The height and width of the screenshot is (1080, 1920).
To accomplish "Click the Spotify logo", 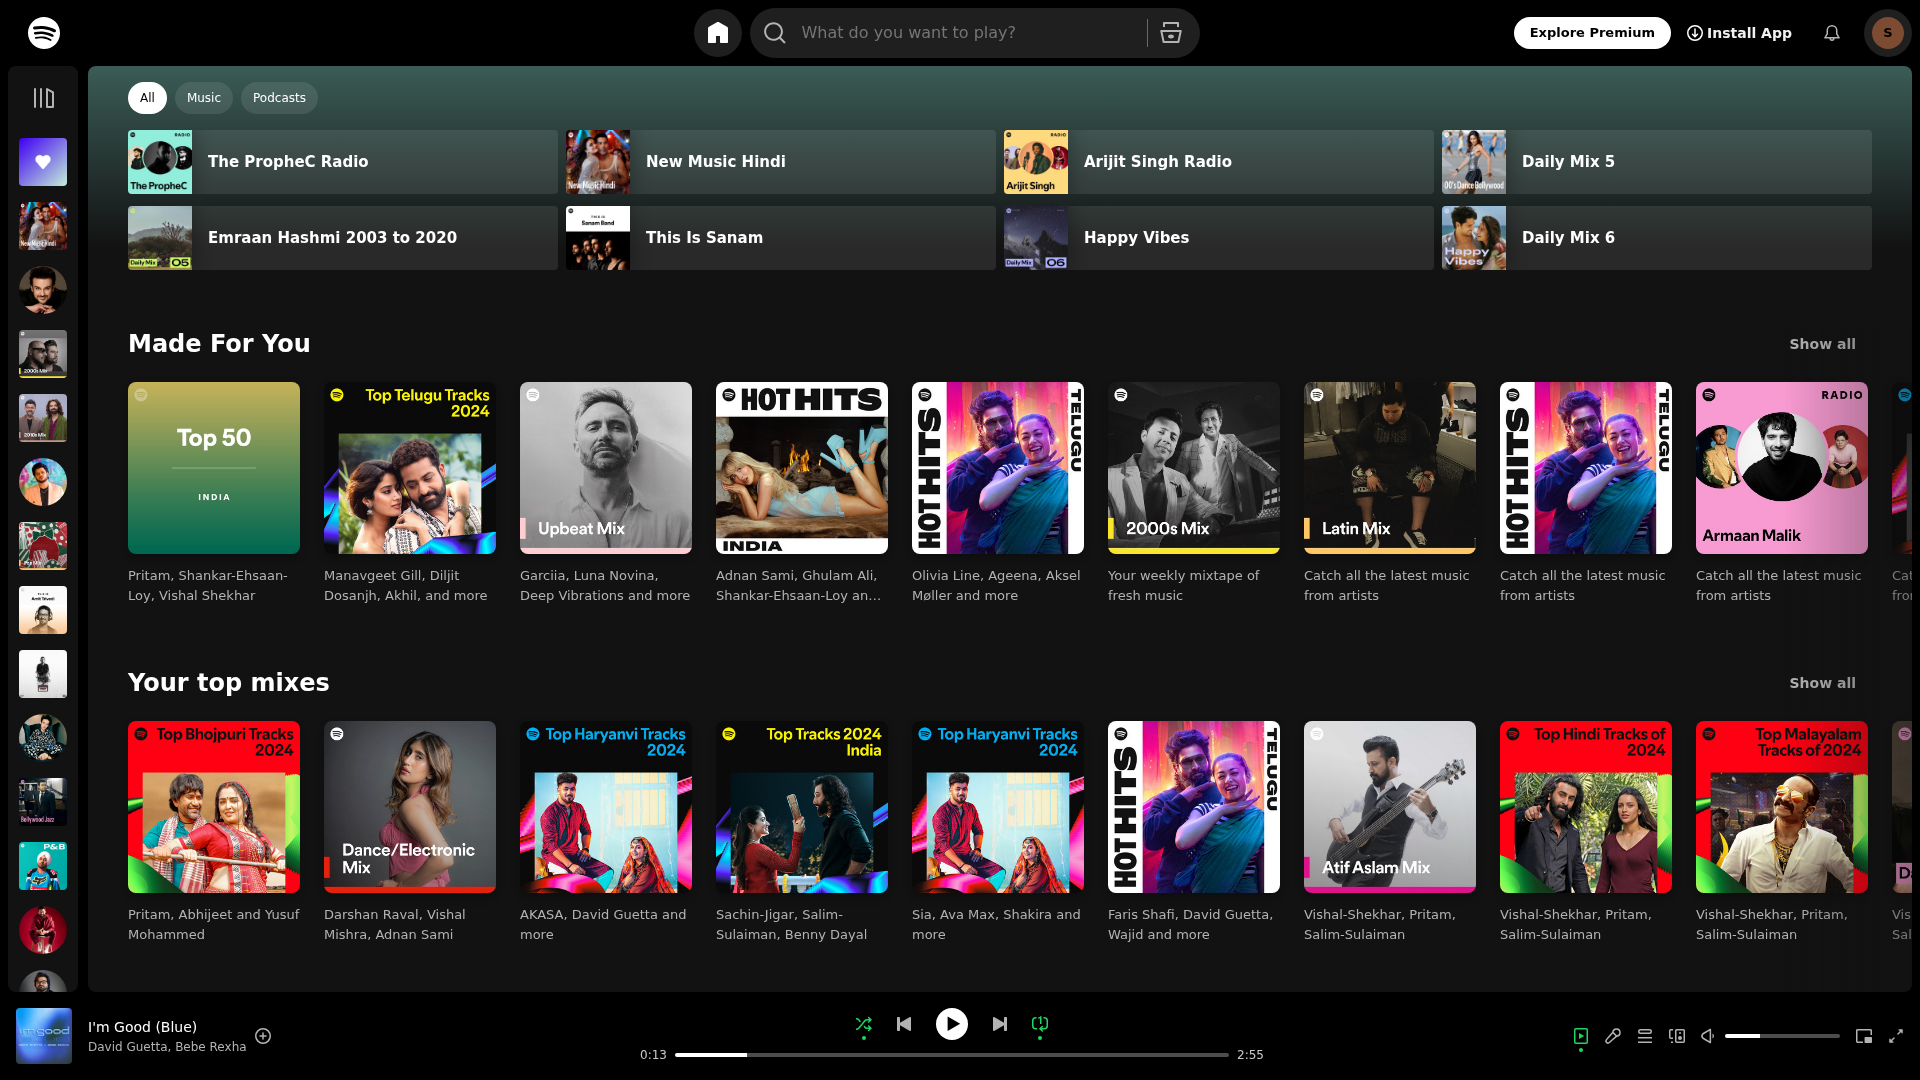I will 44,33.
